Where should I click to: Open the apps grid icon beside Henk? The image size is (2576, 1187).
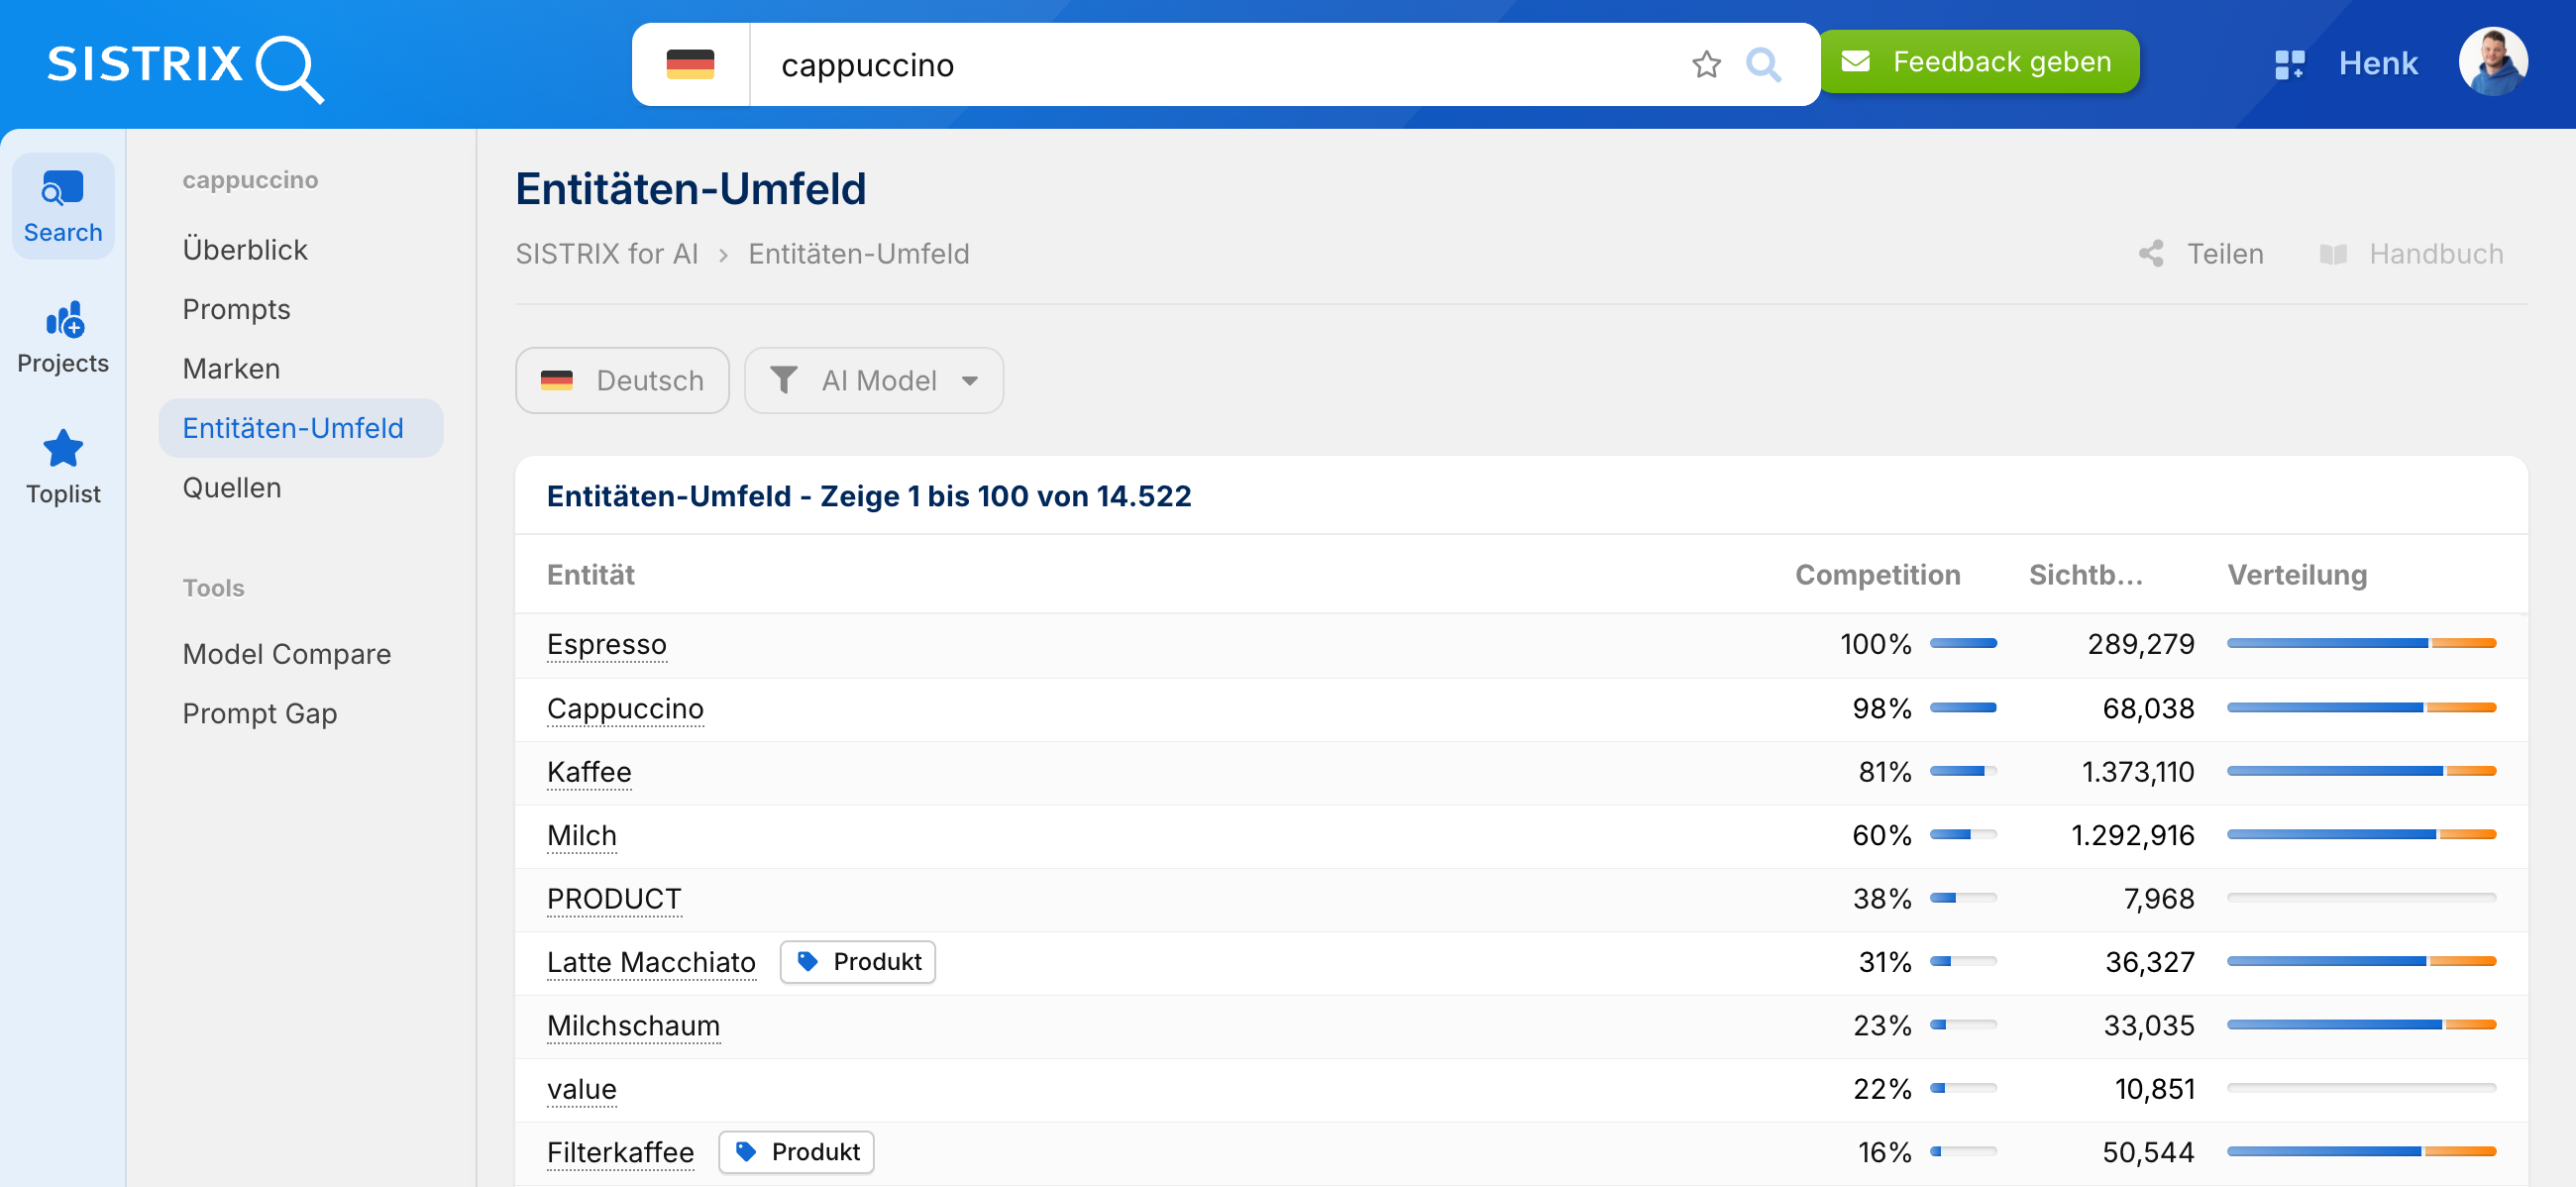(x=2288, y=64)
